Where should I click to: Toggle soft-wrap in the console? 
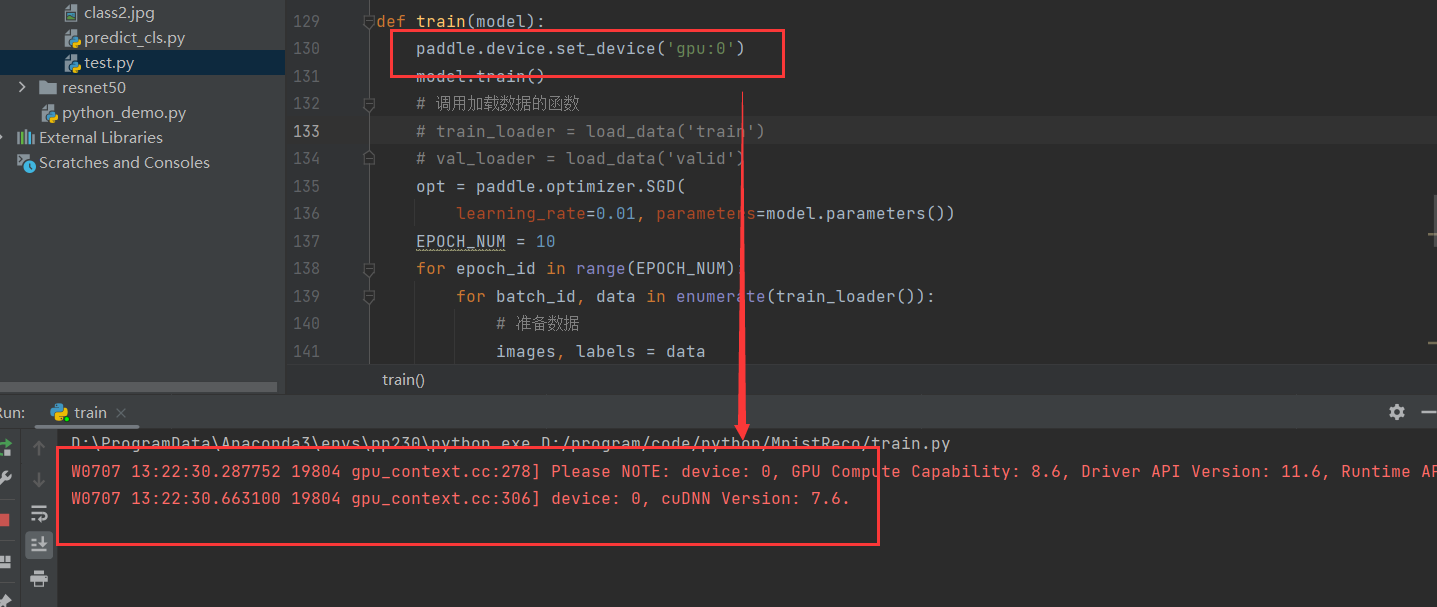pyautogui.click(x=38, y=513)
